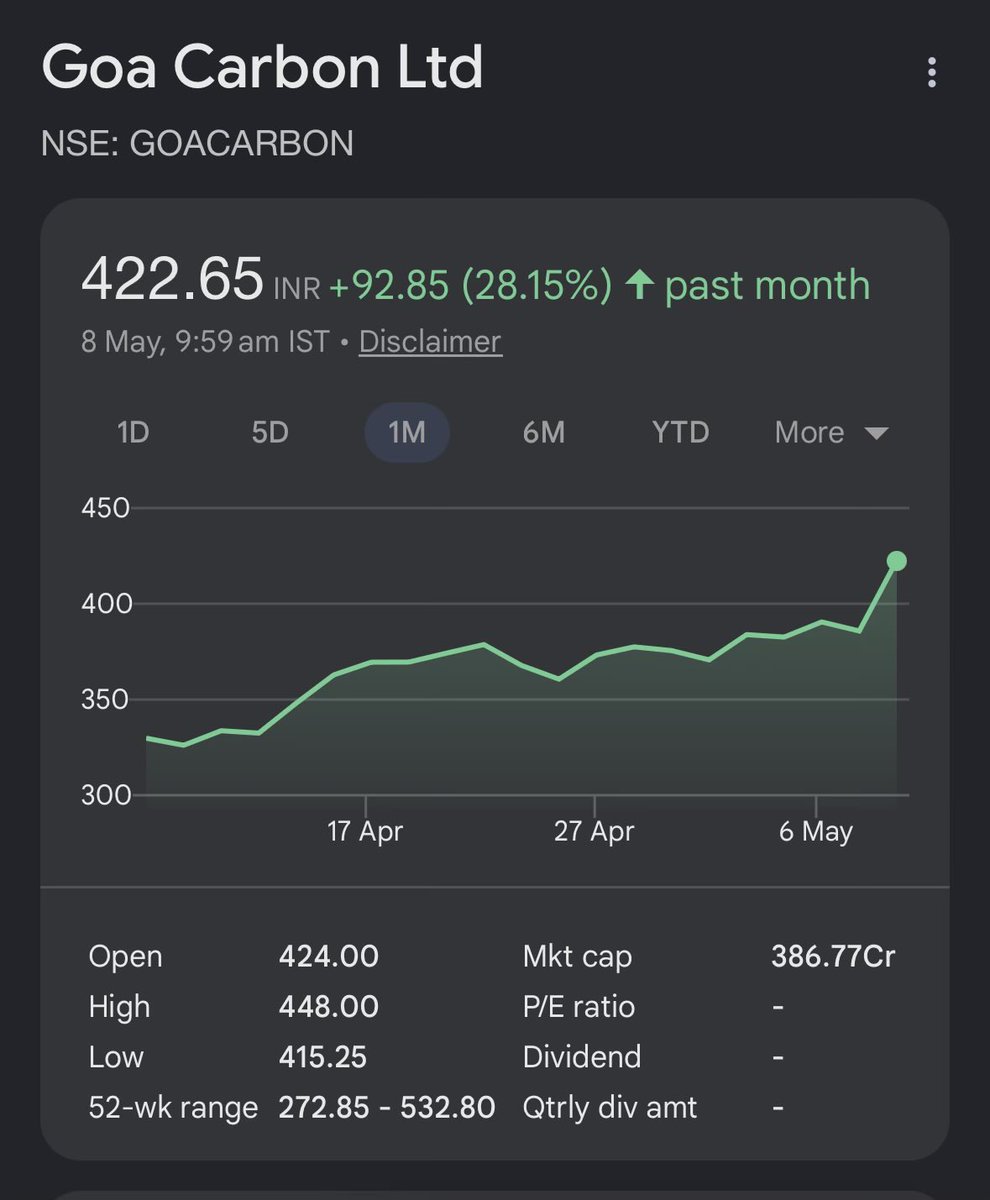
Task: Click the 8 May, 9:59 am IST timestamp
Action: pyautogui.click(x=205, y=342)
